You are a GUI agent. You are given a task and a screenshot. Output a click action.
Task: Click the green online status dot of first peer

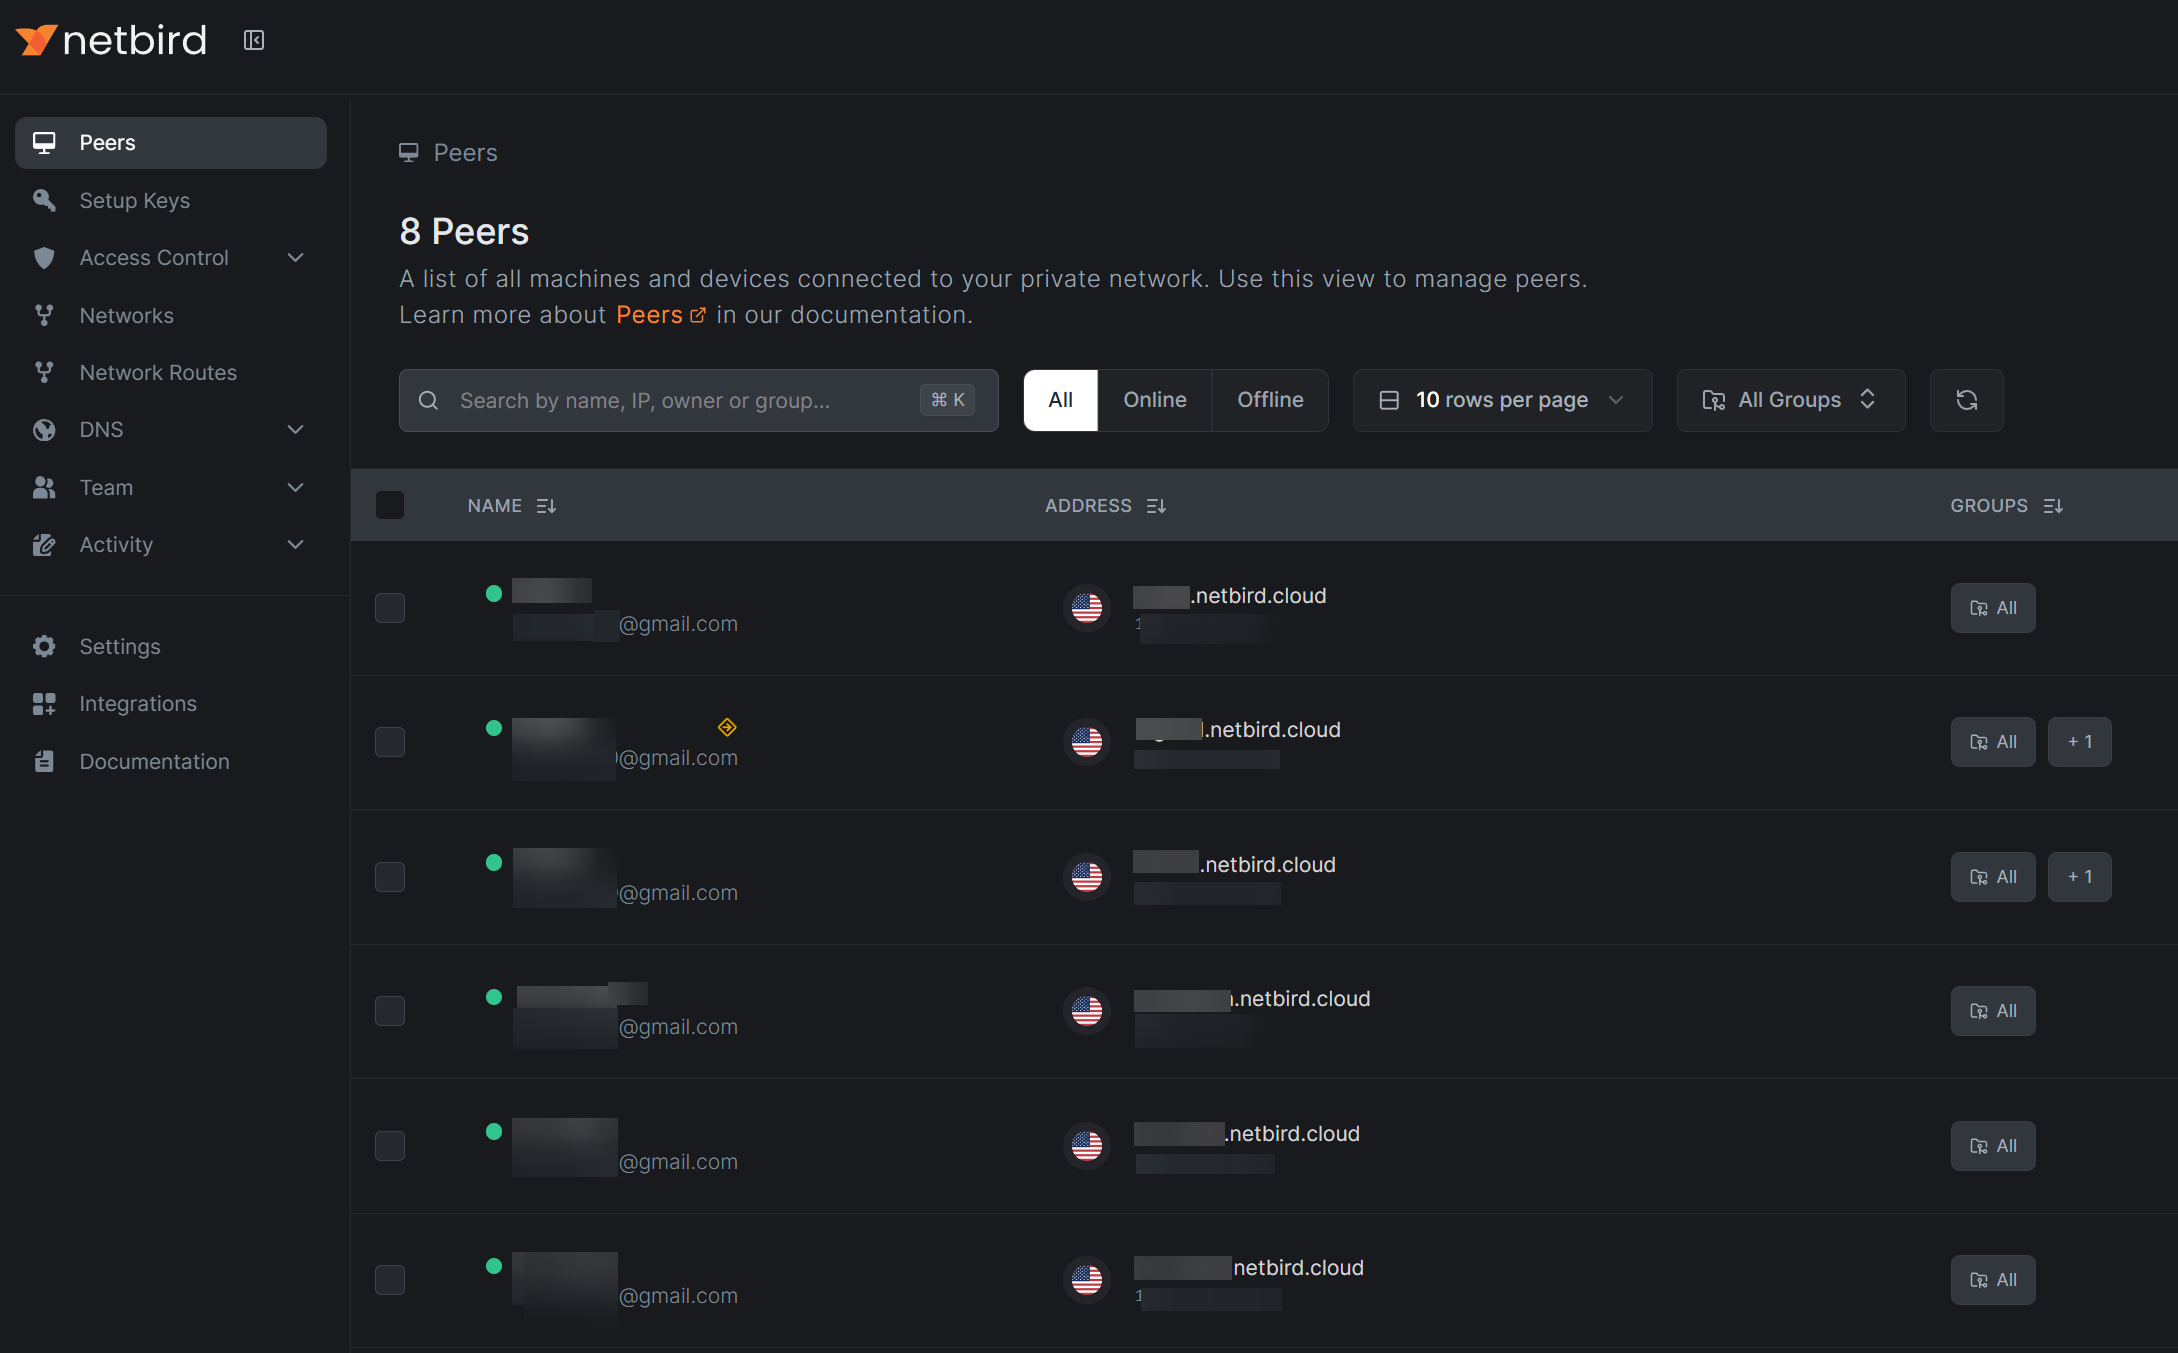coord(494,593)
